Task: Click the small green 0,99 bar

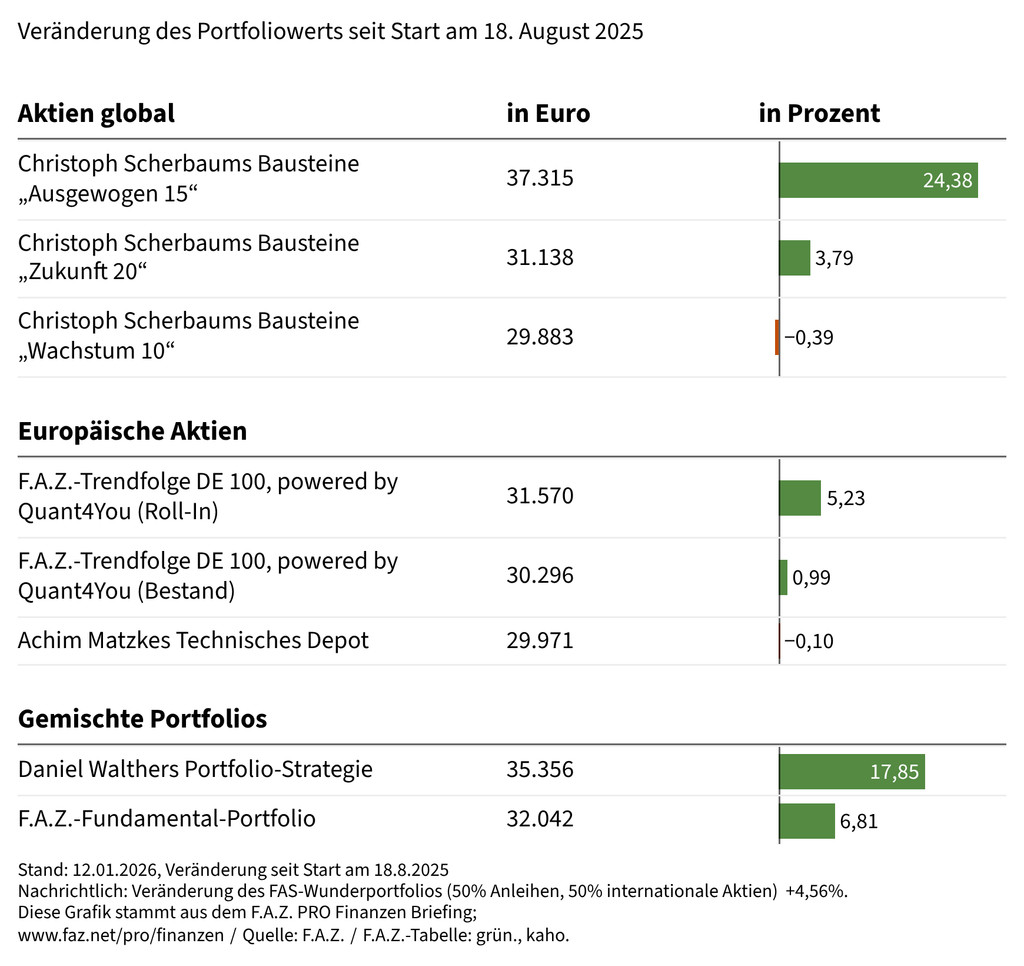Action: [x=783, y=577]
